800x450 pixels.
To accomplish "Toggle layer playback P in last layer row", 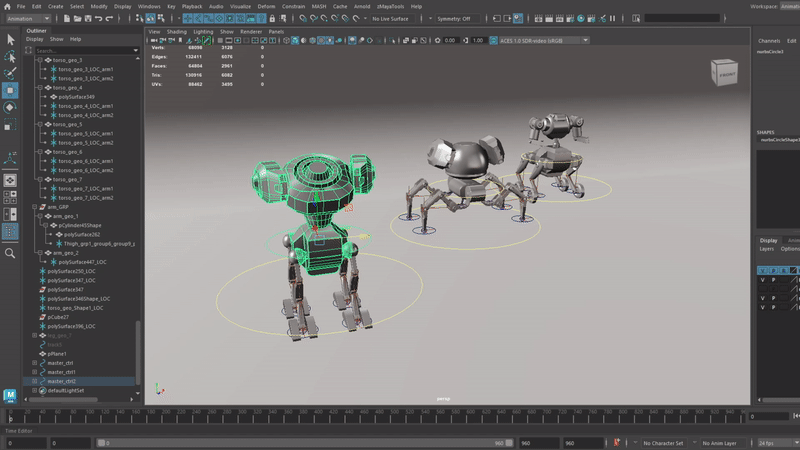I will coord(773,307).
